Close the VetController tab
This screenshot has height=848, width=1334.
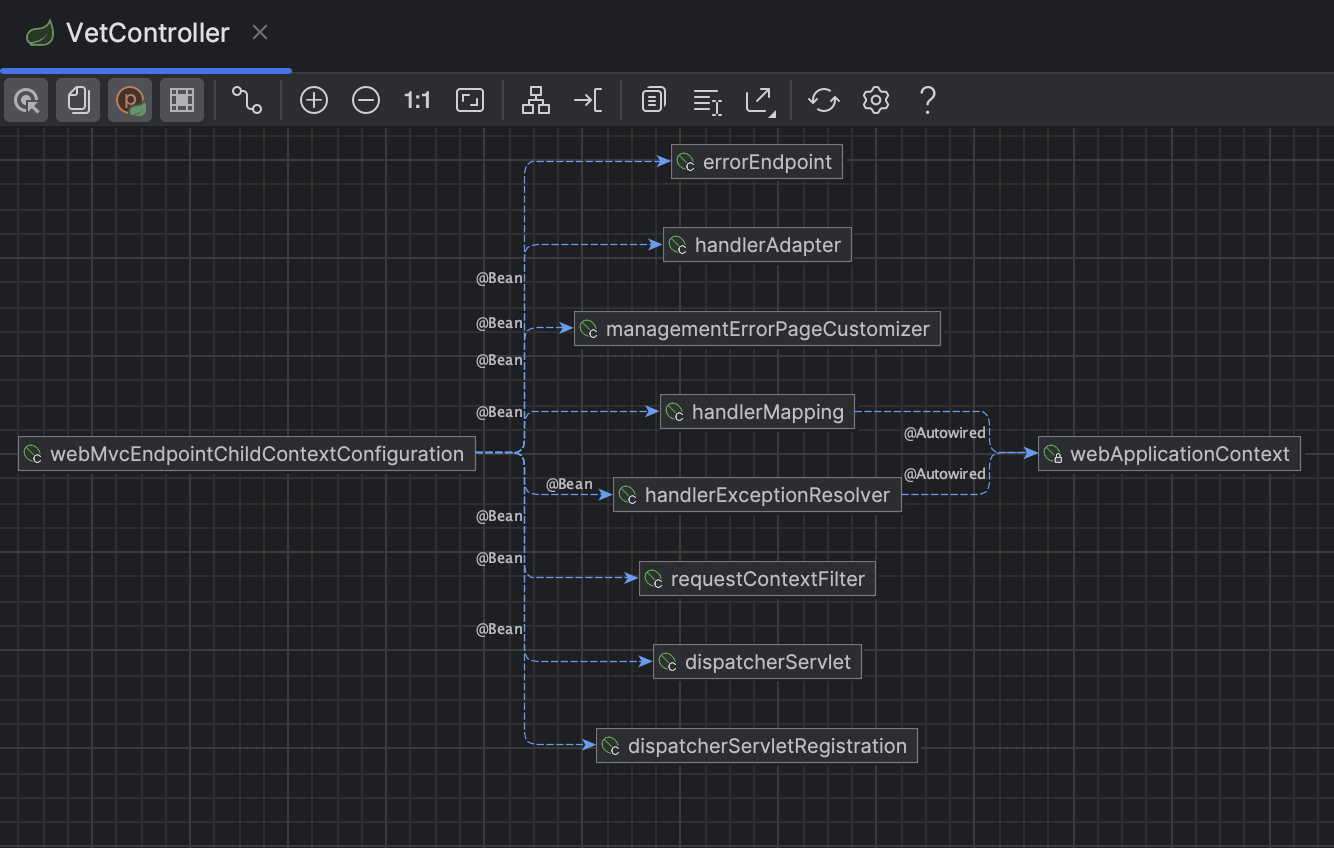259,32
